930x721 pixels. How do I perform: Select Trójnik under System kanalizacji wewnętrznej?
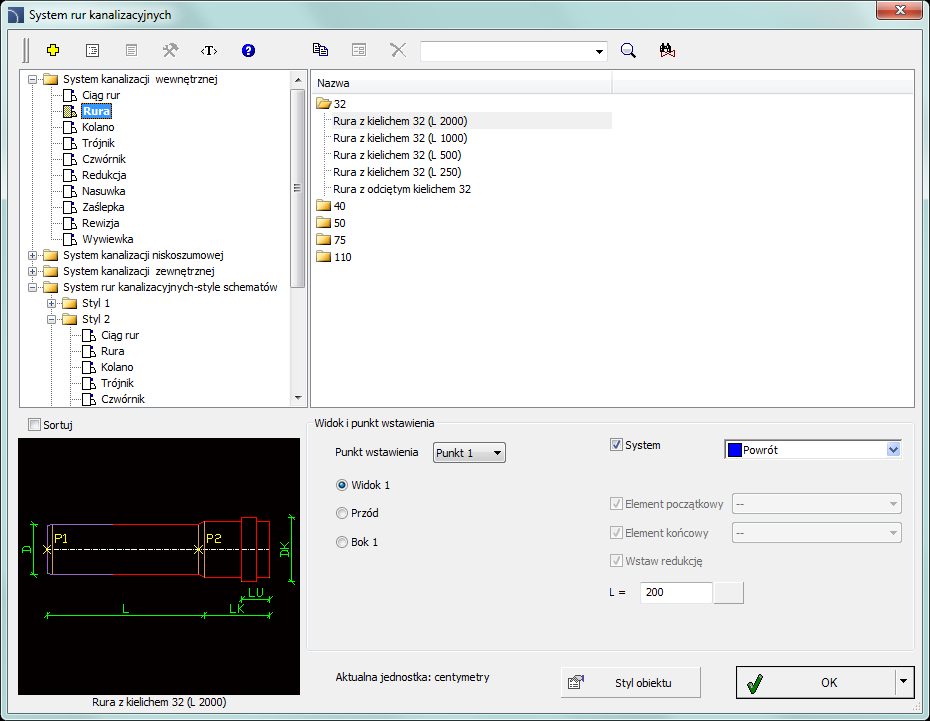(98, 143)
